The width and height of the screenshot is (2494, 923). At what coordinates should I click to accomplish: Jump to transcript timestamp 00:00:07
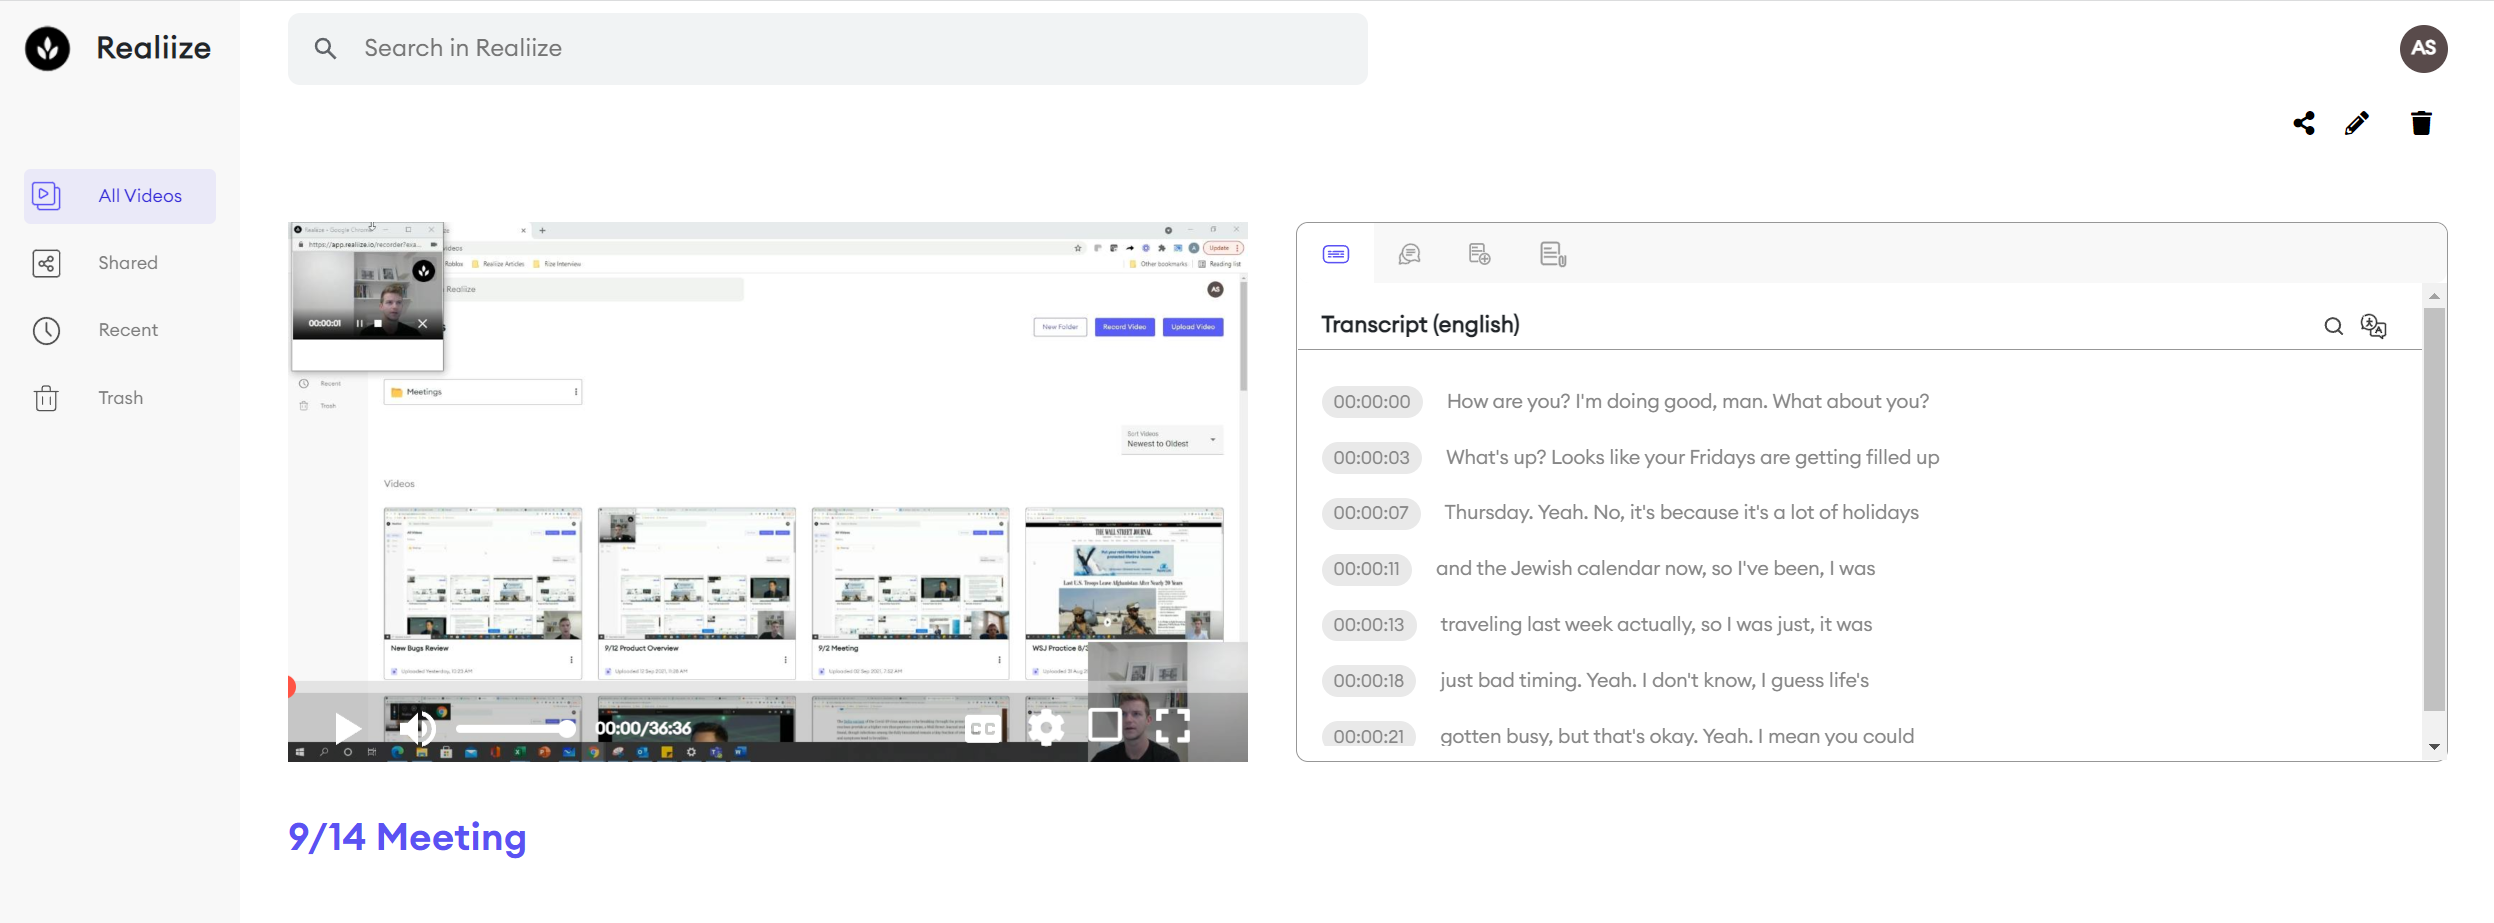[1370, 513]
